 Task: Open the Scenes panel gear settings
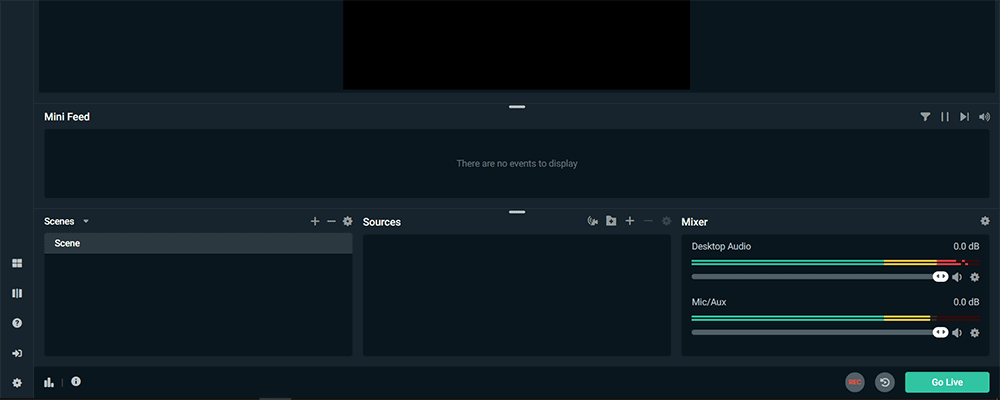pos(348,221)
